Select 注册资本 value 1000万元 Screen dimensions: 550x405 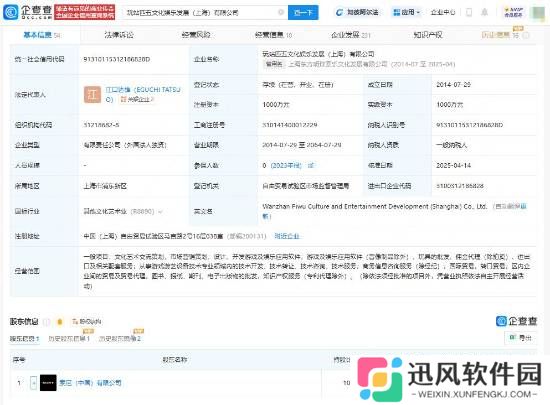[x=276, y=104]
